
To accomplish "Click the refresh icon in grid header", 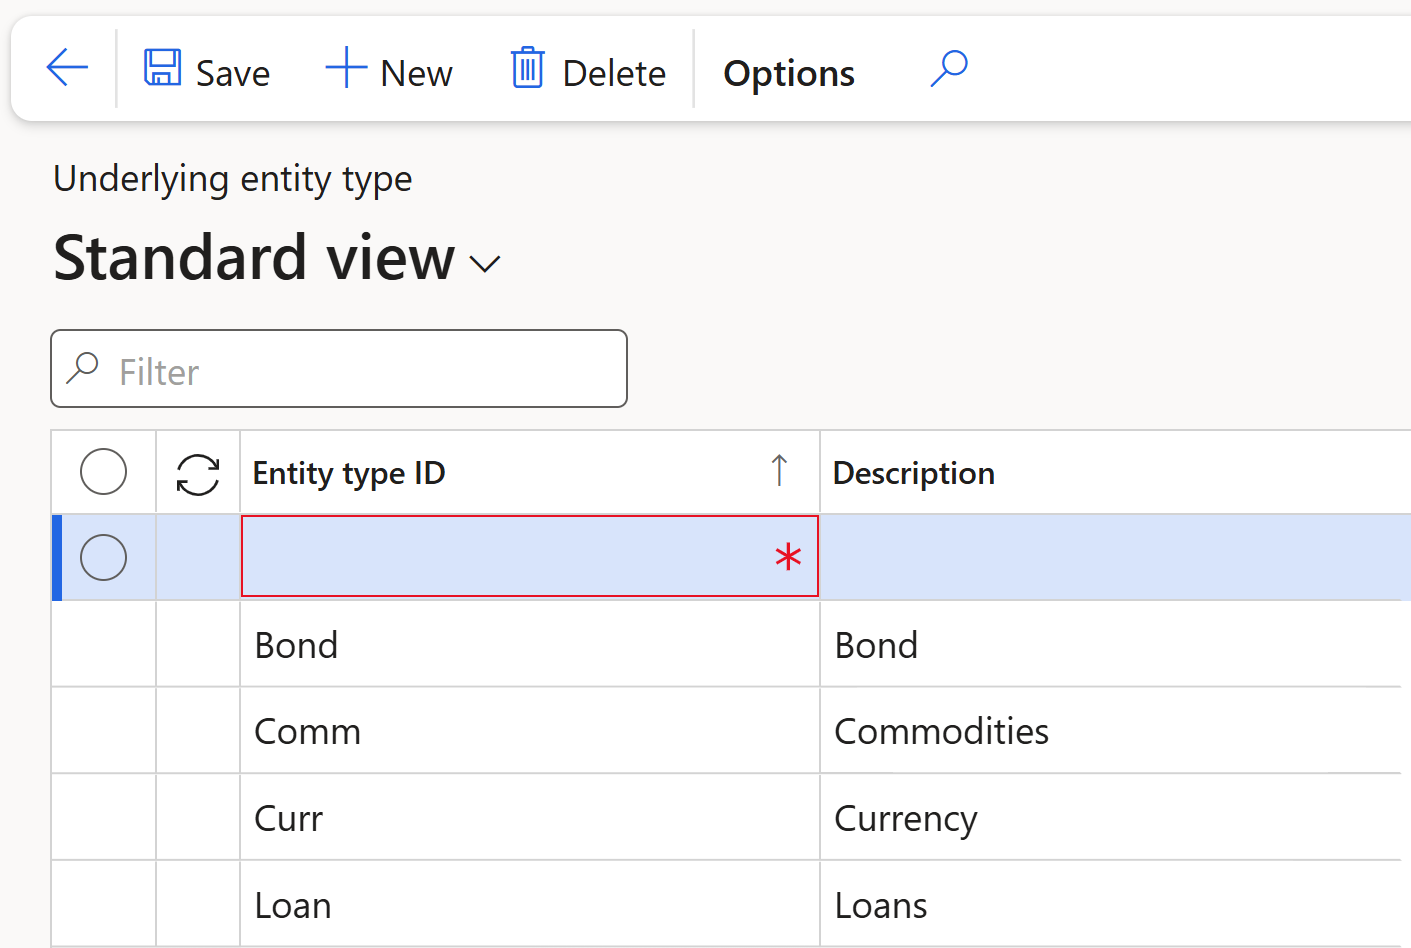I will click(x=198, y=473).
